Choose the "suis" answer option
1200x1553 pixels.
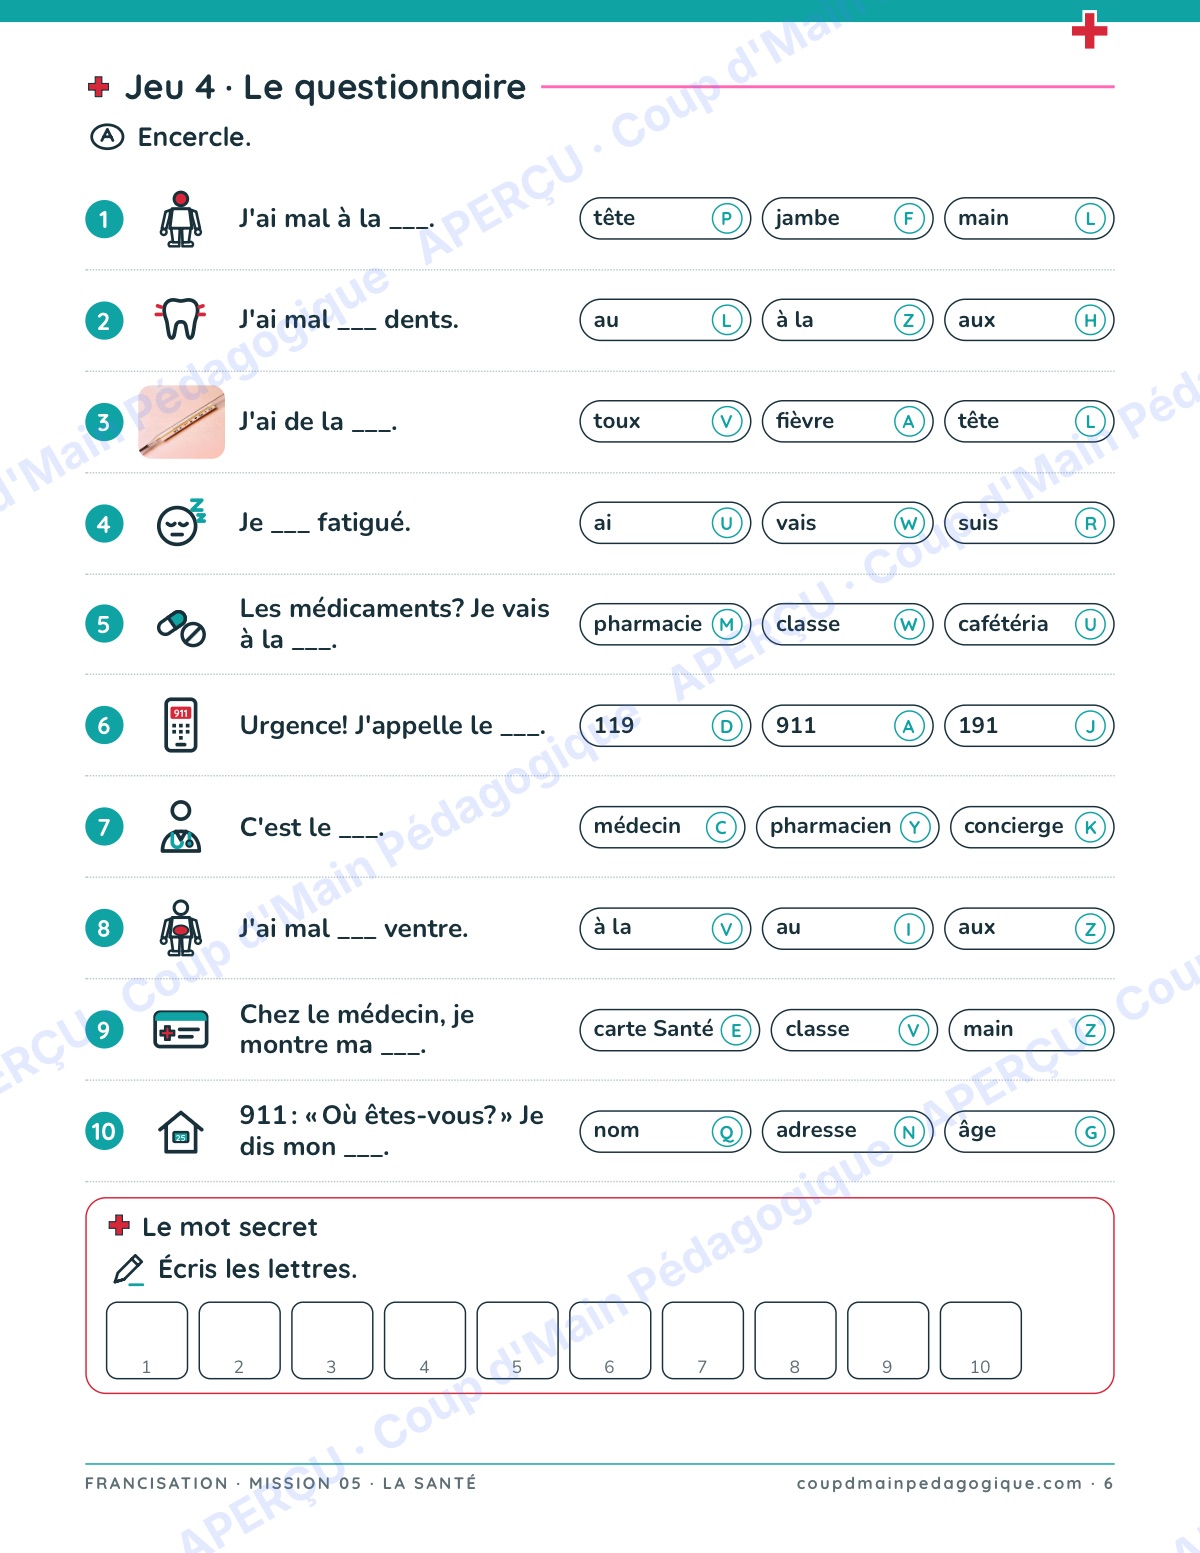click(1029, 523)
